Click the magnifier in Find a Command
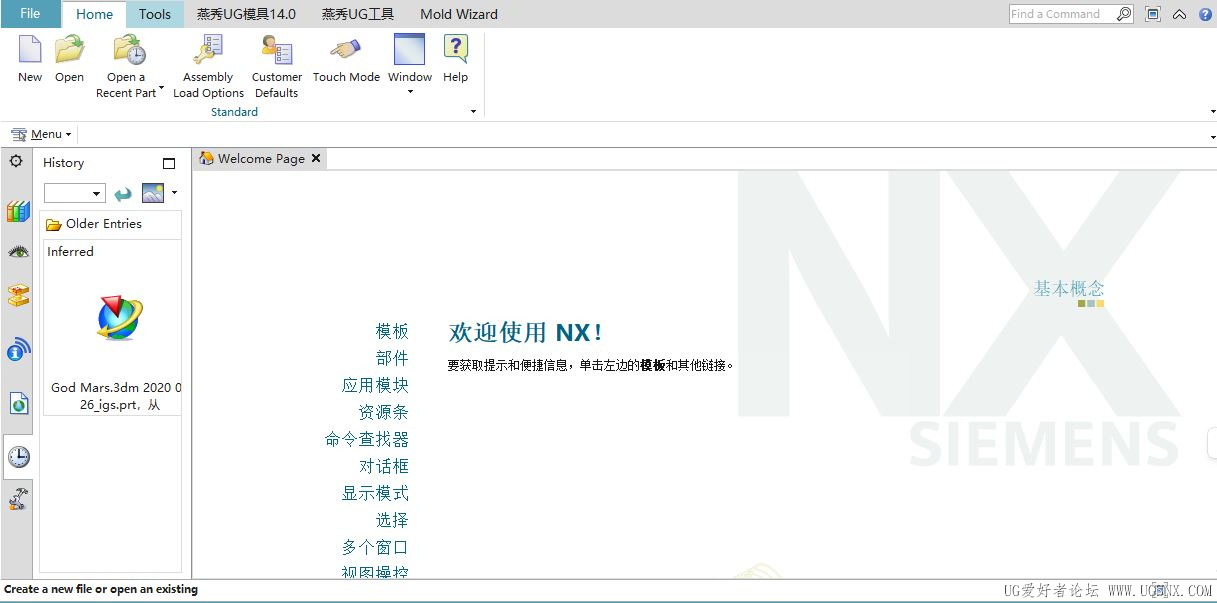The width and height of the screenshot is (1217, 603). click(x=1124, y=14)
